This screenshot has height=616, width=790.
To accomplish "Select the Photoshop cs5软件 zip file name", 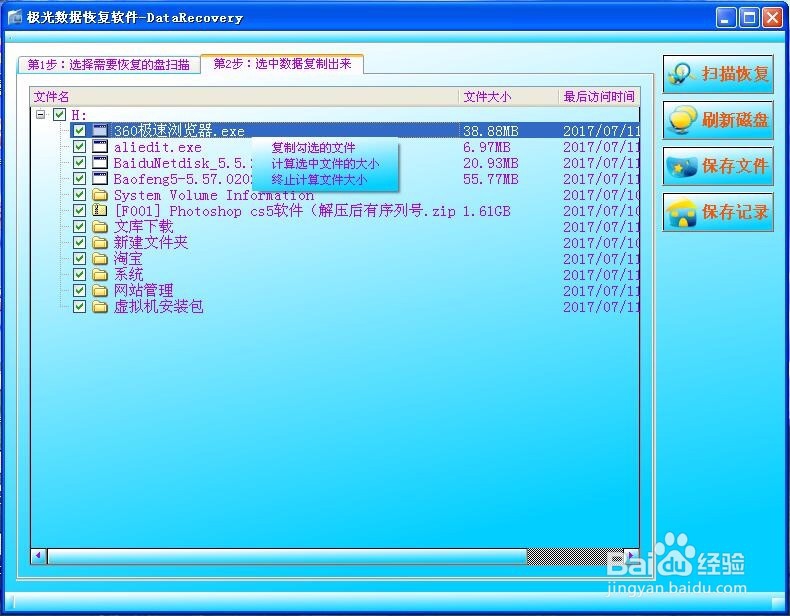I will [285, 211].
